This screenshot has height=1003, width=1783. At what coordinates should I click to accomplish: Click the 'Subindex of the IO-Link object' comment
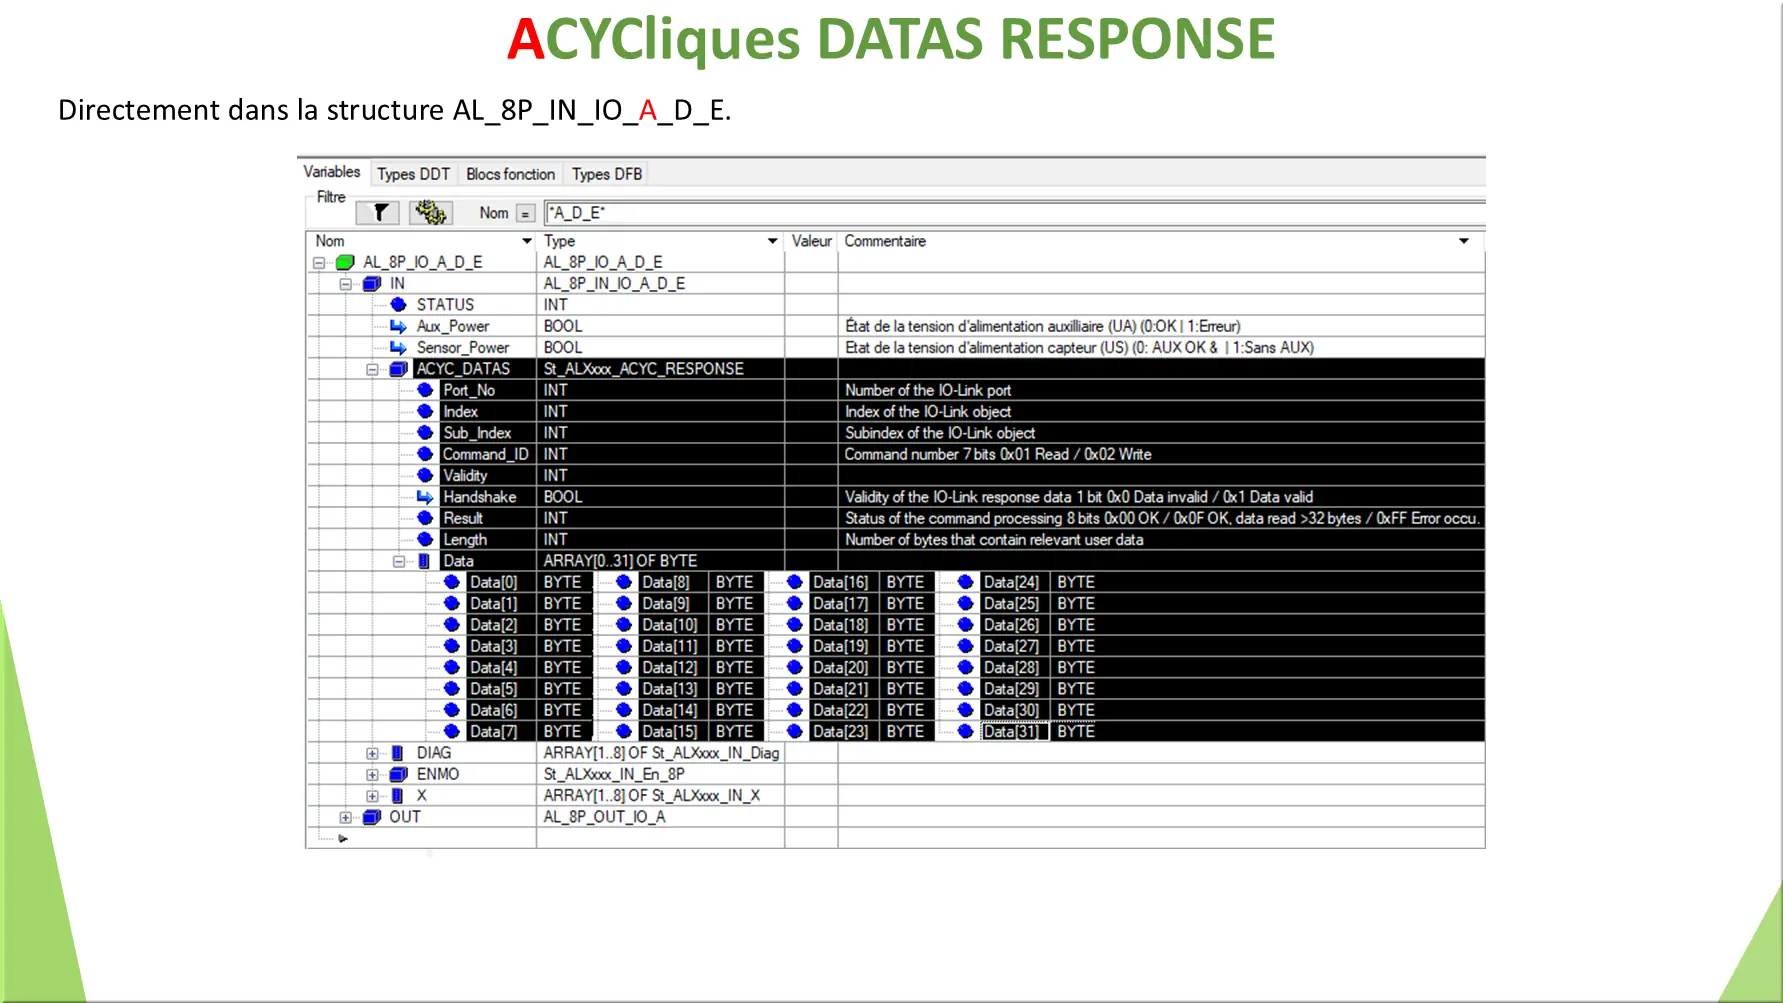point(940,433)
